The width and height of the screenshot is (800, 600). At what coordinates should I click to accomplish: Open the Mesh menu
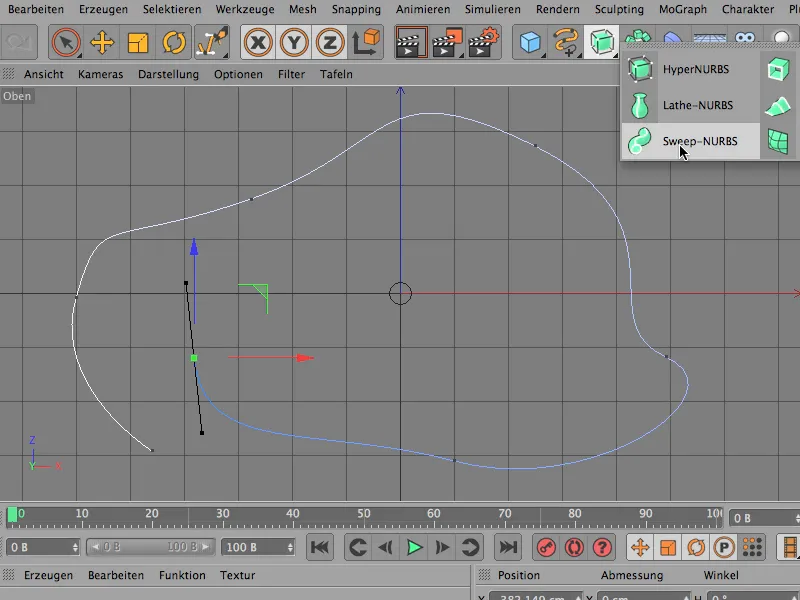303,9
